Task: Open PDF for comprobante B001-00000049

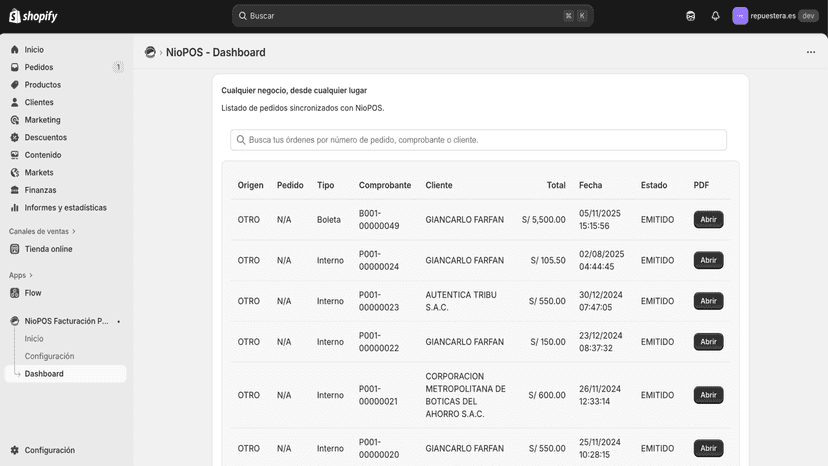Action: click(x=708, y=219)
